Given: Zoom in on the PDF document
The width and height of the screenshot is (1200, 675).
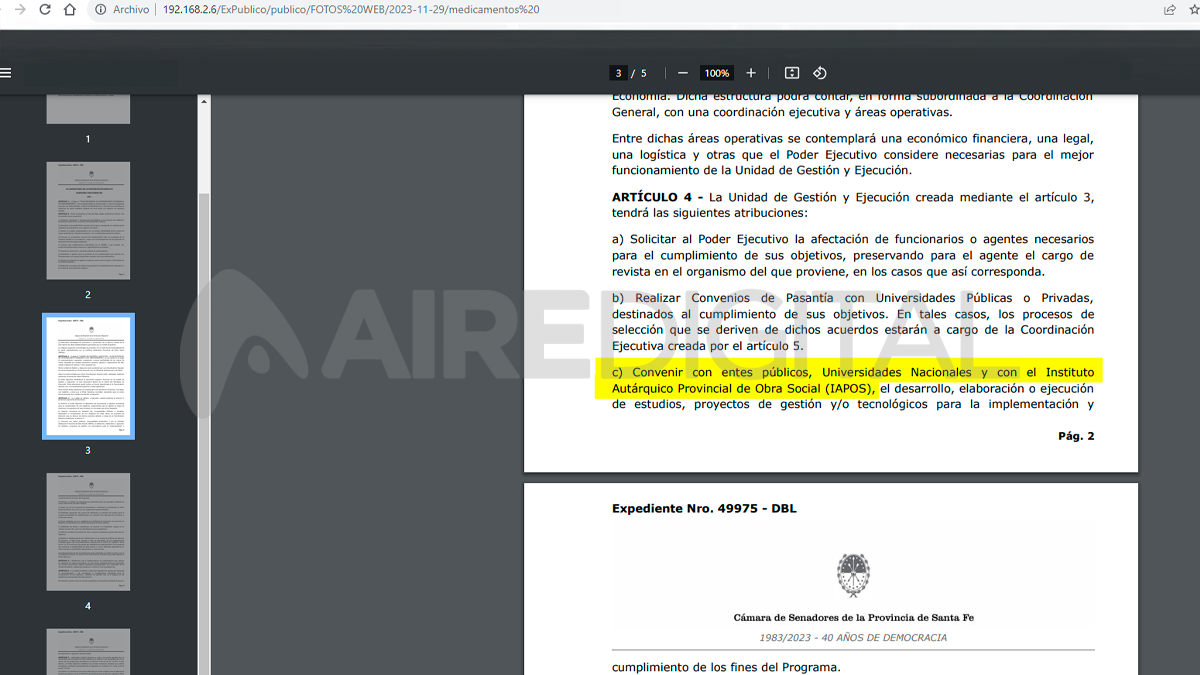Looking at the screenshot, I should [751, 72].
